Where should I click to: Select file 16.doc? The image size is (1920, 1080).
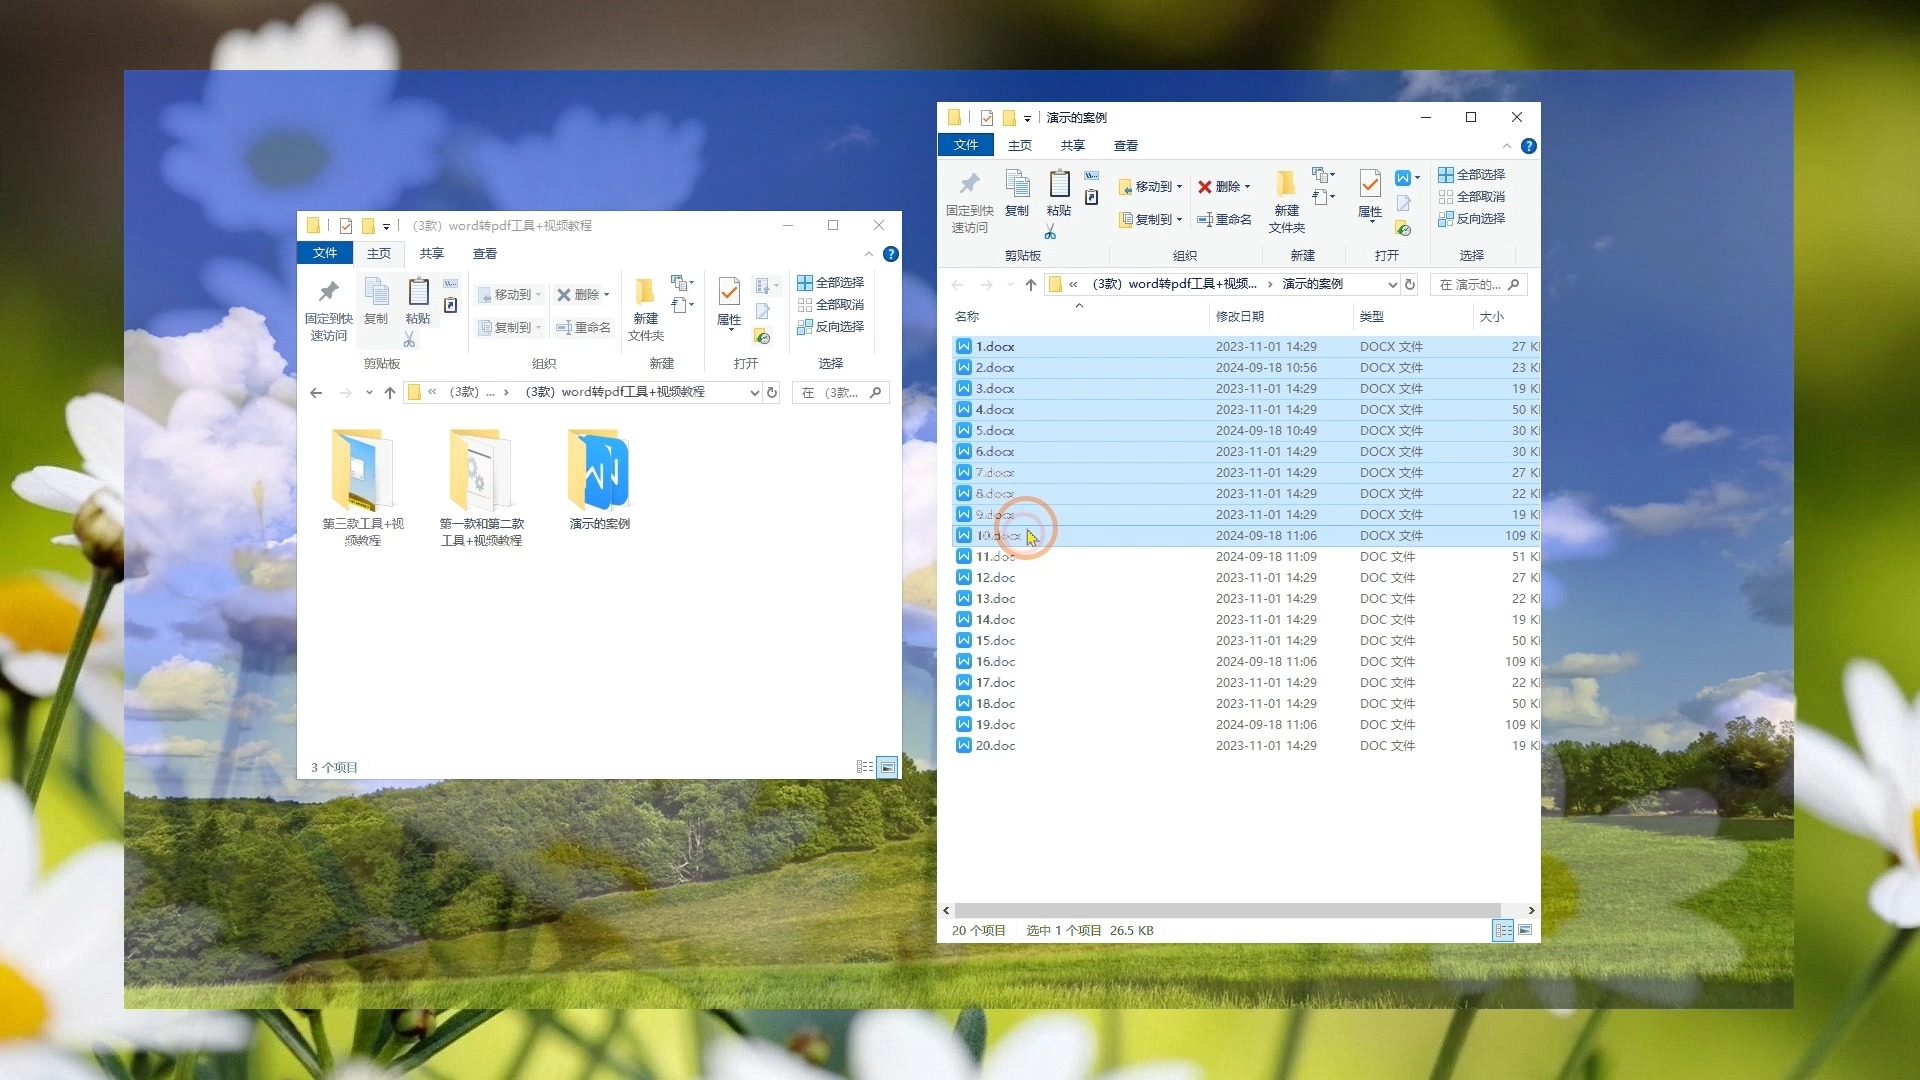click(x=1246, y=662)
